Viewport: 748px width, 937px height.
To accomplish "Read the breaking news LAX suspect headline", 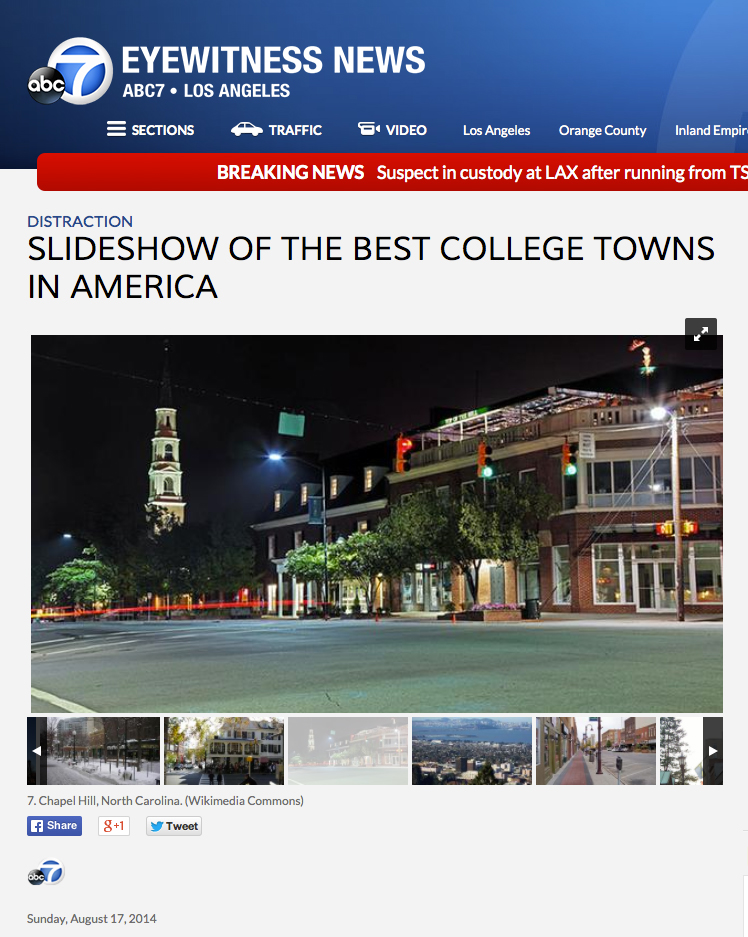I will (x=562, y=173).
